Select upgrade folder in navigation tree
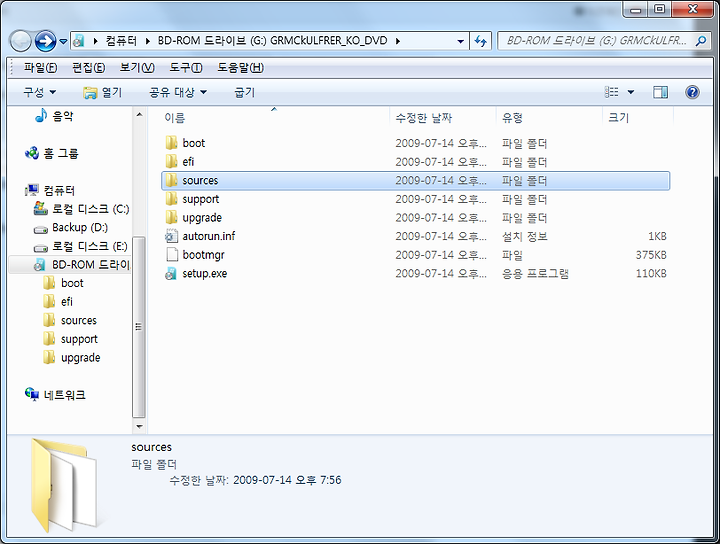 coord(72,358)
